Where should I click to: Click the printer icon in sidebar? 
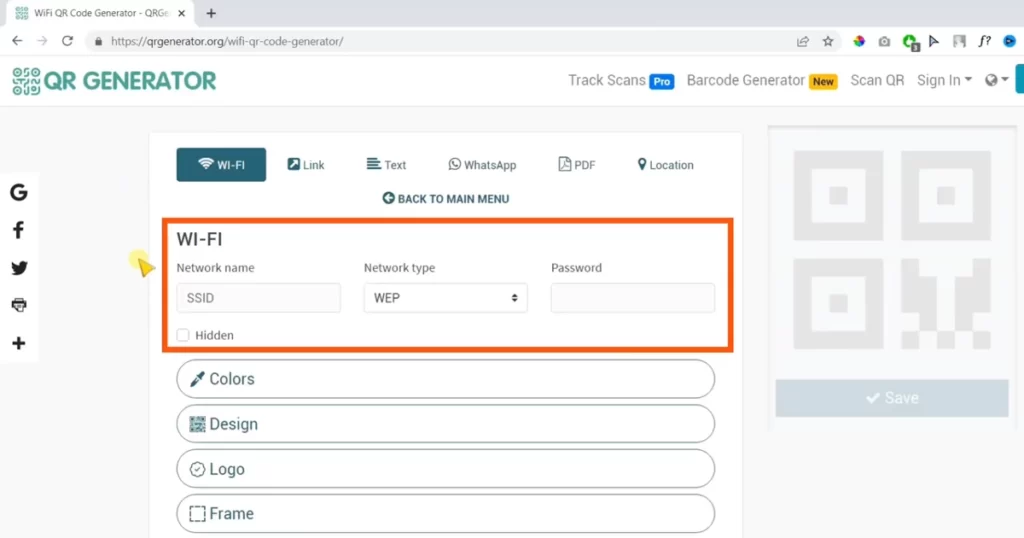19,305
